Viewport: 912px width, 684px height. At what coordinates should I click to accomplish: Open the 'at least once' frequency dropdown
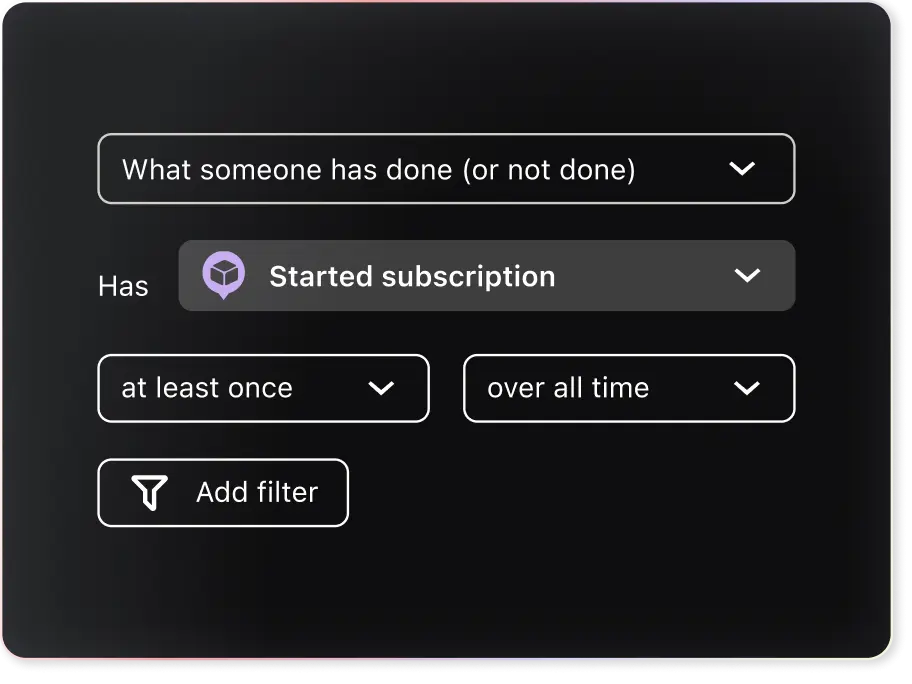click(263, 388)
